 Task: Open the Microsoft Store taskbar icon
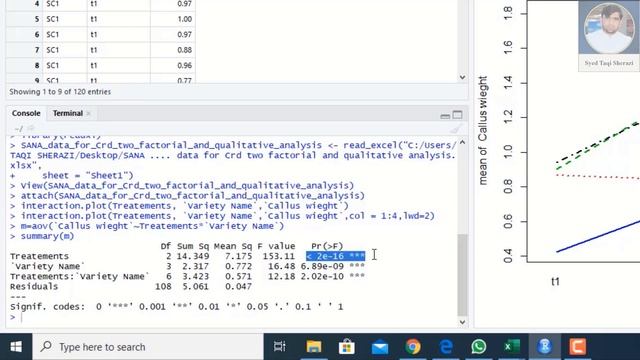(347, 347)
